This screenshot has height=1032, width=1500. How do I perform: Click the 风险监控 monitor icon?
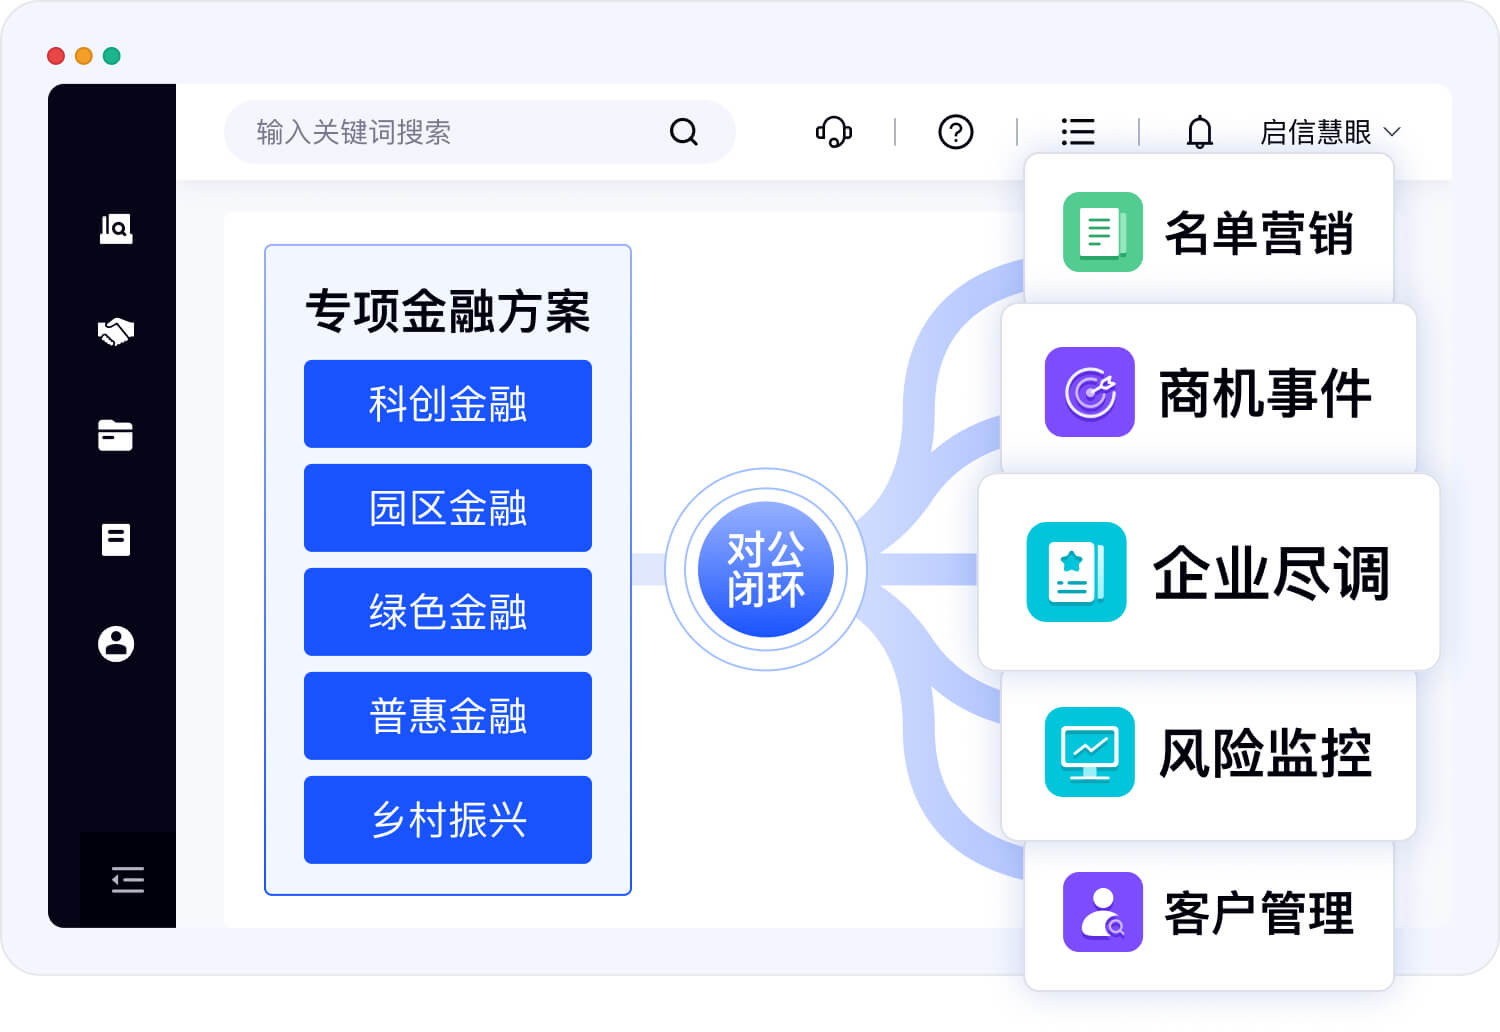point(1090,752)
